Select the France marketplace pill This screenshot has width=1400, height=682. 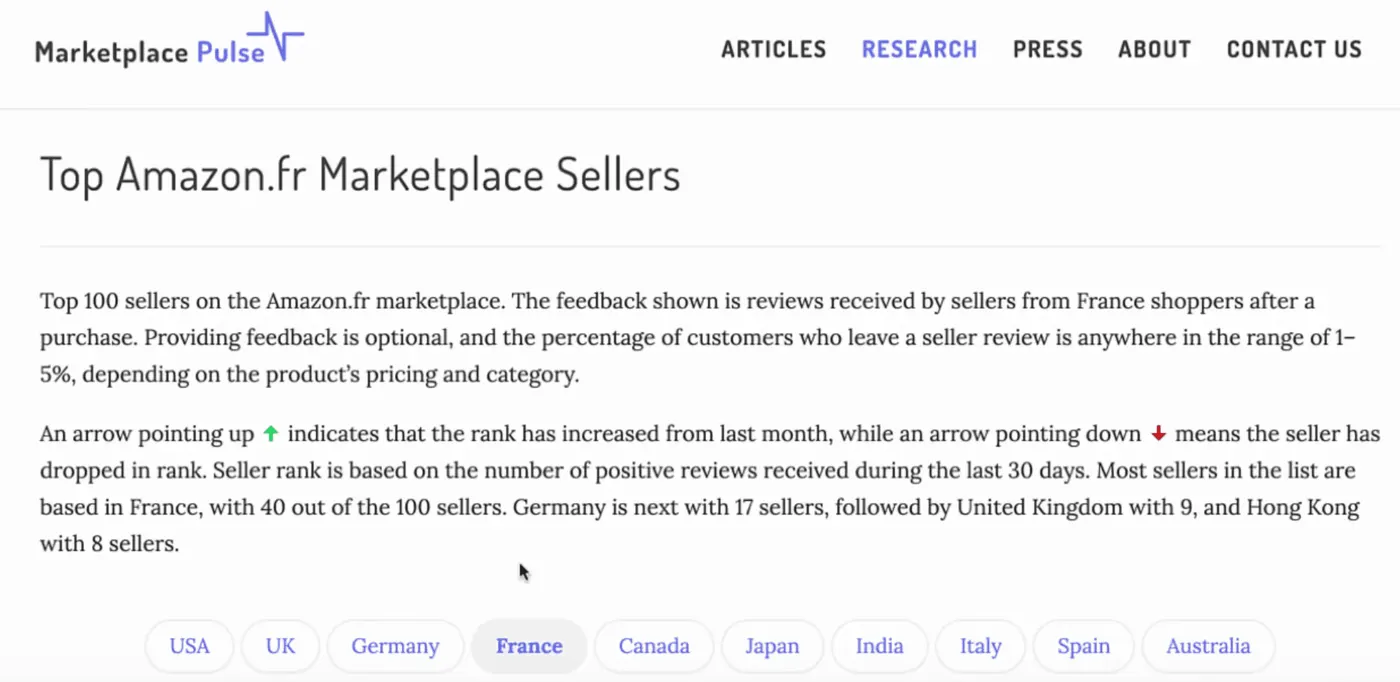[529, 646]
